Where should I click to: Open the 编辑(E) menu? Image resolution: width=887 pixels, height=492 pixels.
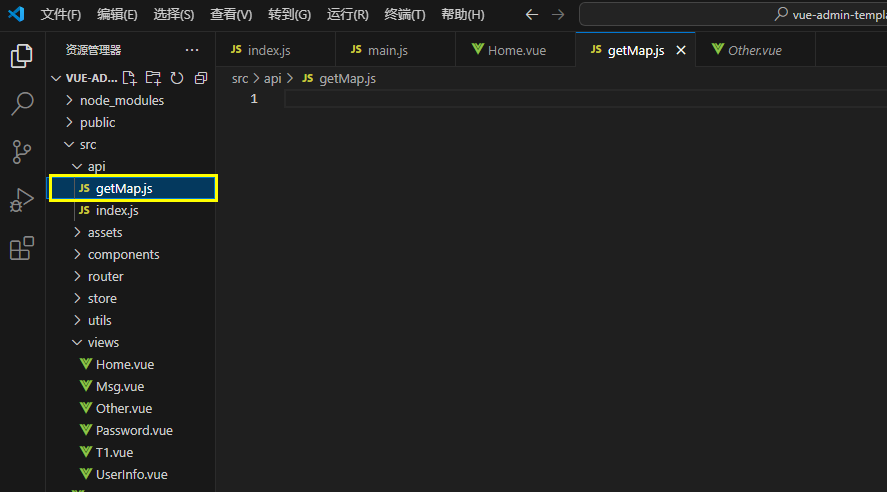click(x=117, y=15)
